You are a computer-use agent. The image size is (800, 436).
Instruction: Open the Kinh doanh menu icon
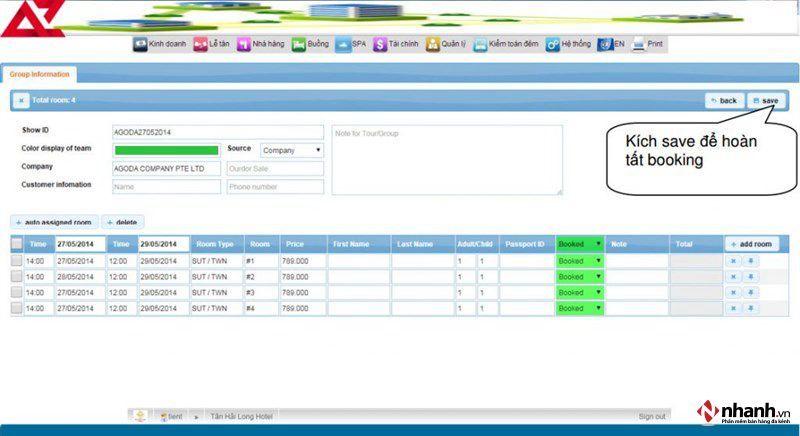pyautogui.click(x=140, y=44)
